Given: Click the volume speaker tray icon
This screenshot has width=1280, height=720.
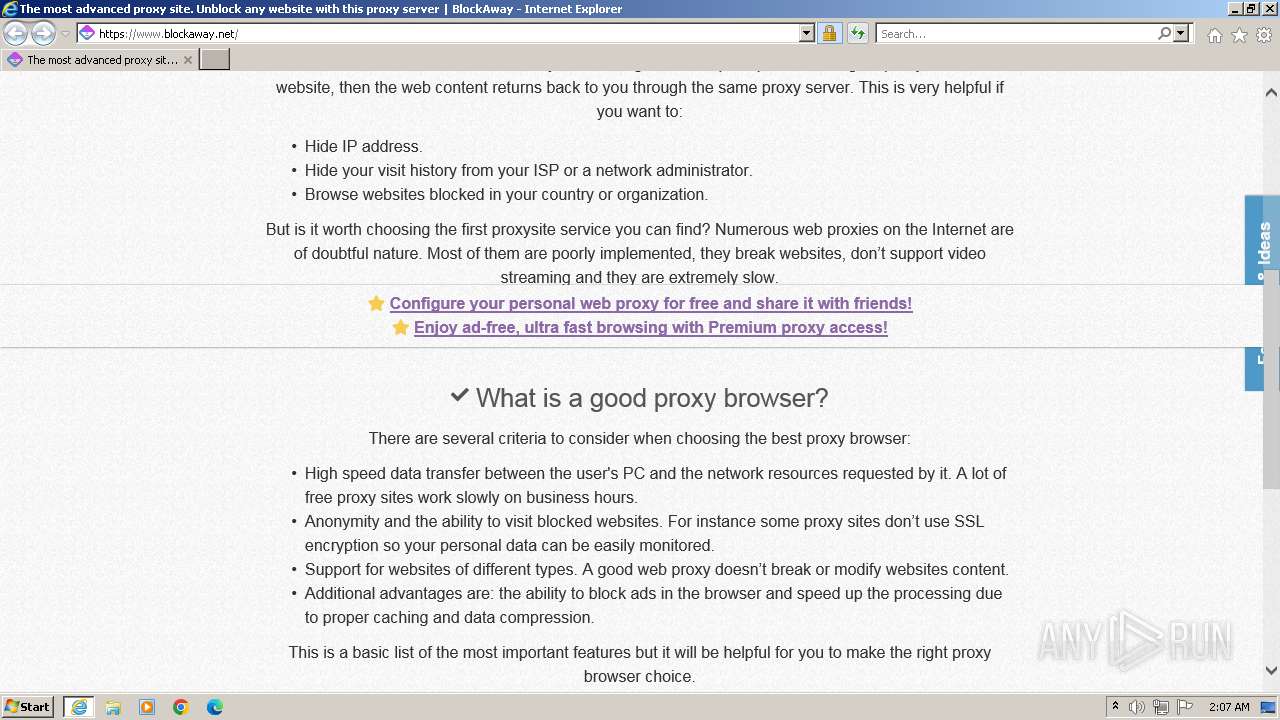Looking at the screenshot, I should point(1137,707).
